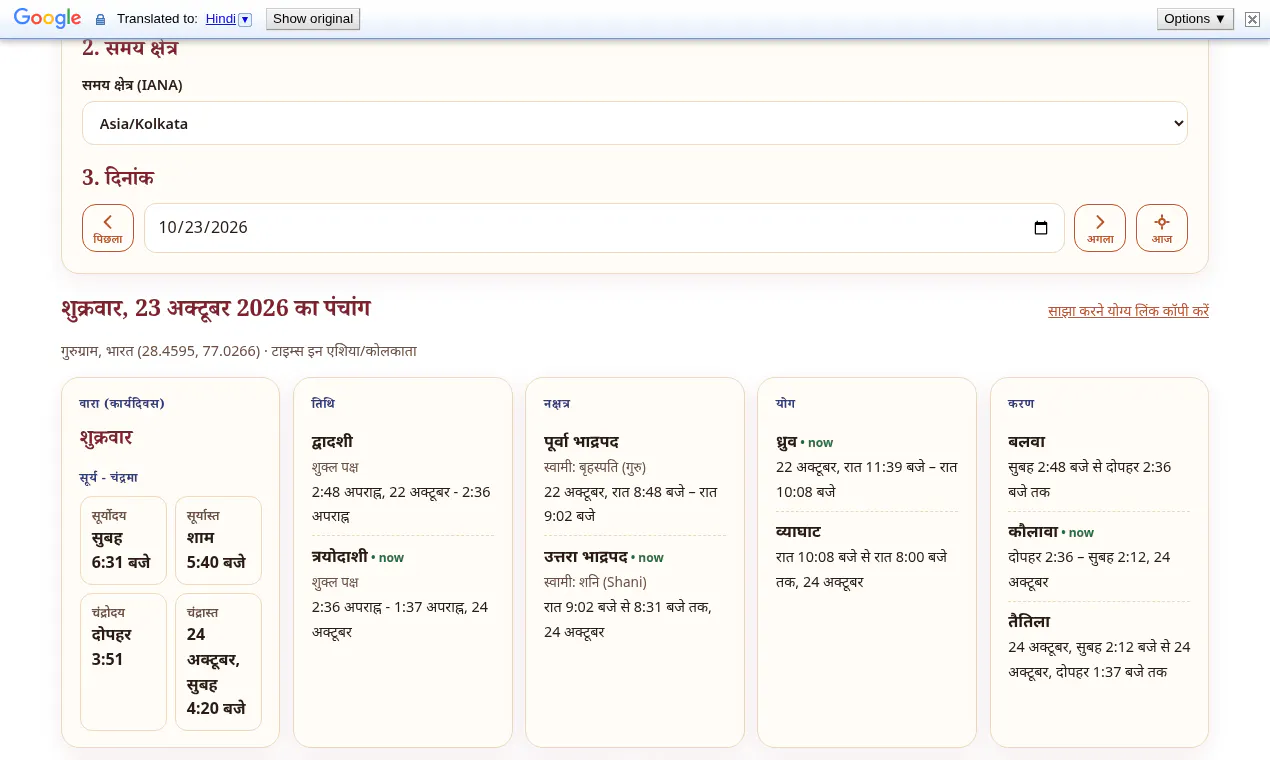Image resolution: width=1270 pixels, height=760 pixels.
Task: Click the वारा (कार्यदिवस) card label
Action: pos(122,403)
